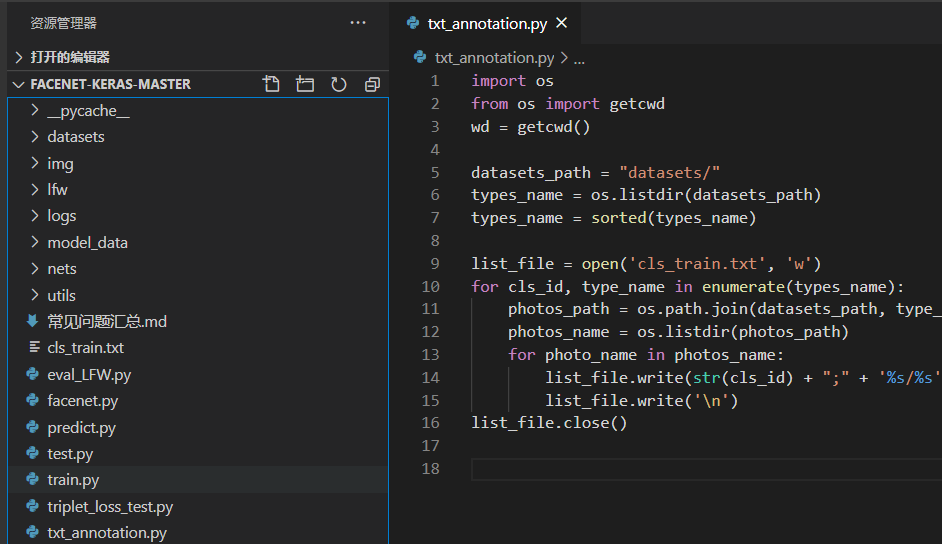
Task: Click the "datasets/" string on line 5
Action: click(669, 173)
